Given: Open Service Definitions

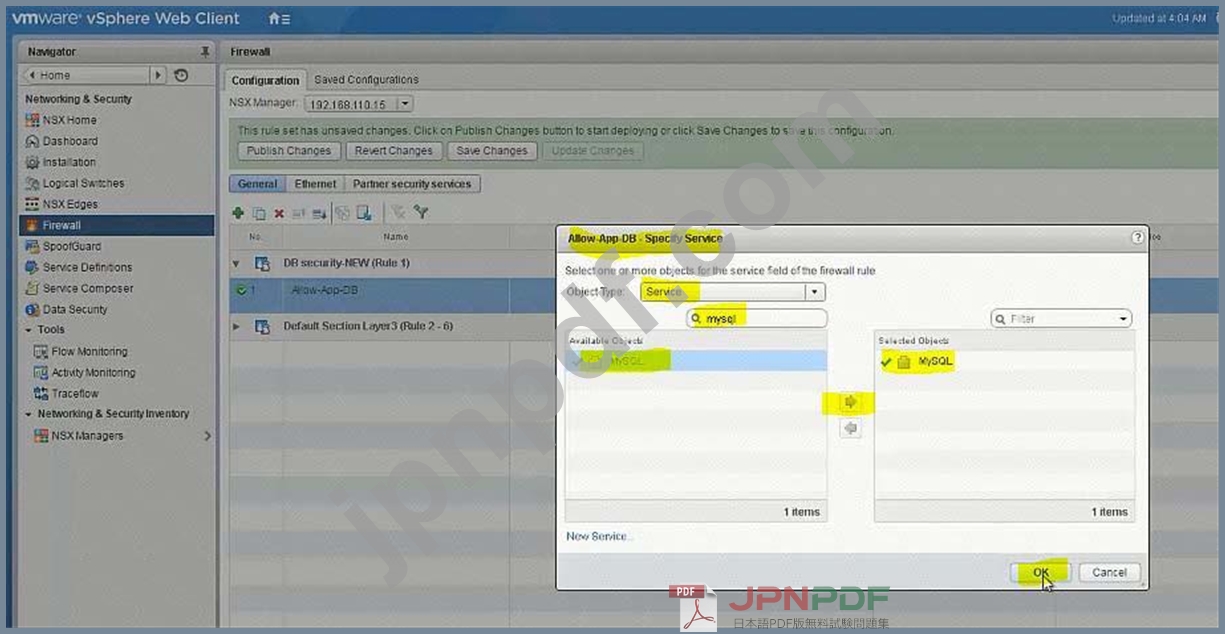Looking at the screenshot, I should click(87, 267).
